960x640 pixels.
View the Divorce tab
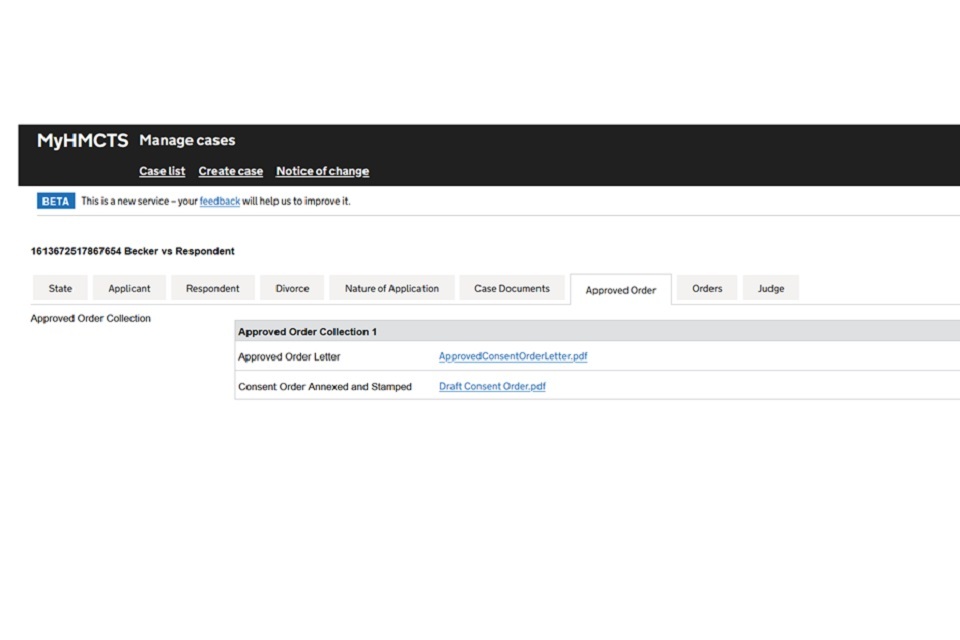292,289
